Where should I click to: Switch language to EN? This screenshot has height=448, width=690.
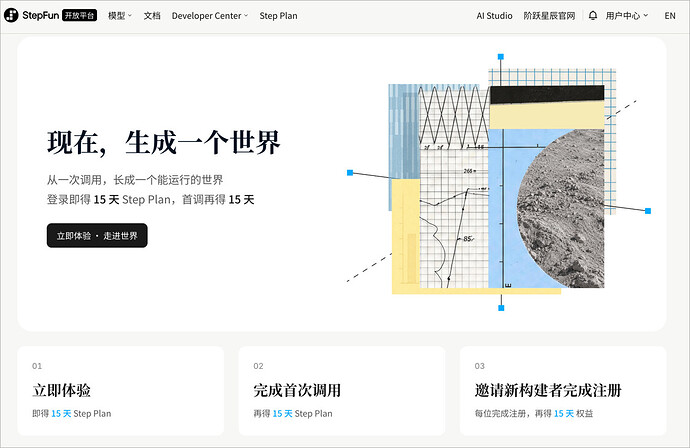(670, 16)
